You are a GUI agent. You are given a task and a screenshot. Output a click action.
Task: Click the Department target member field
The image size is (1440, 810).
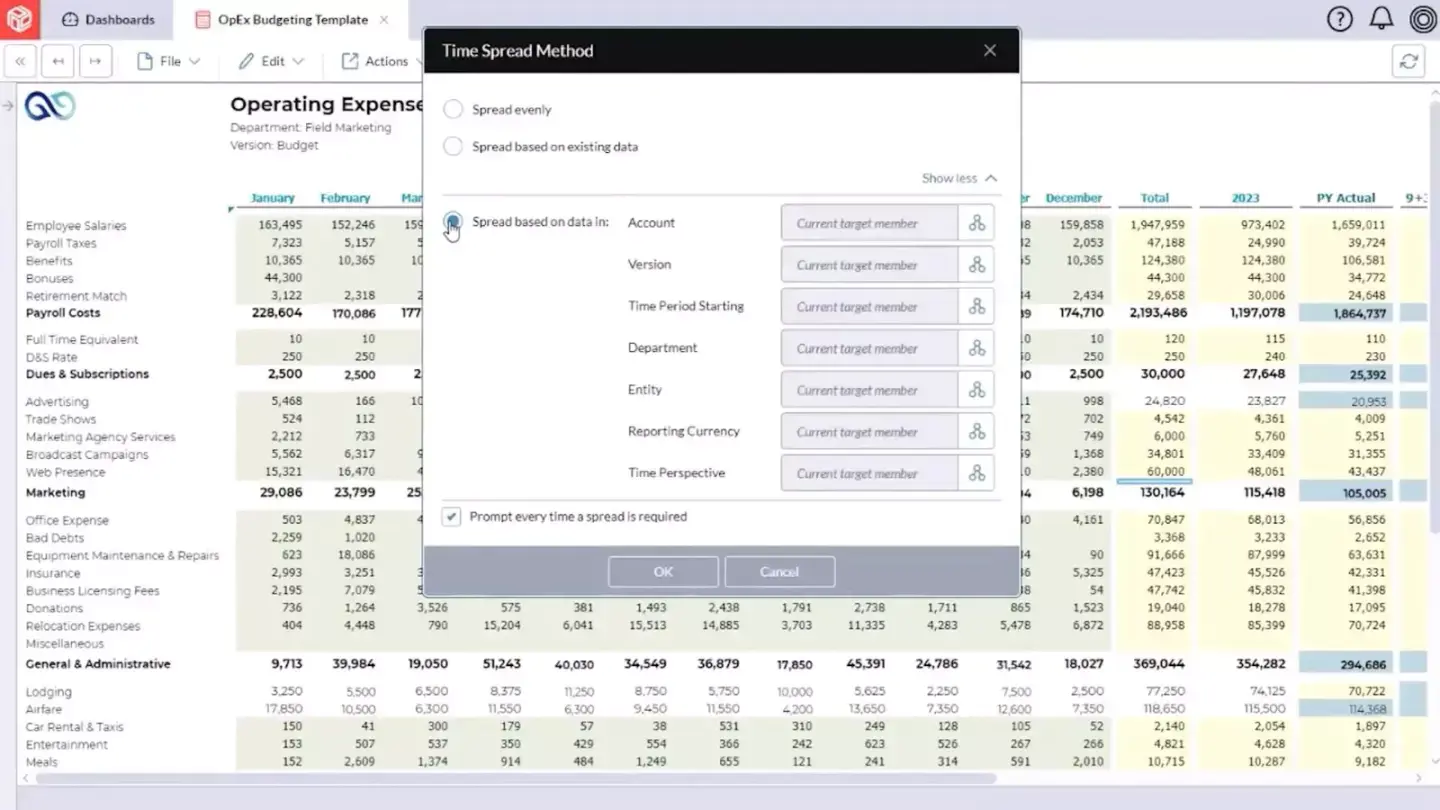(869, 349)
